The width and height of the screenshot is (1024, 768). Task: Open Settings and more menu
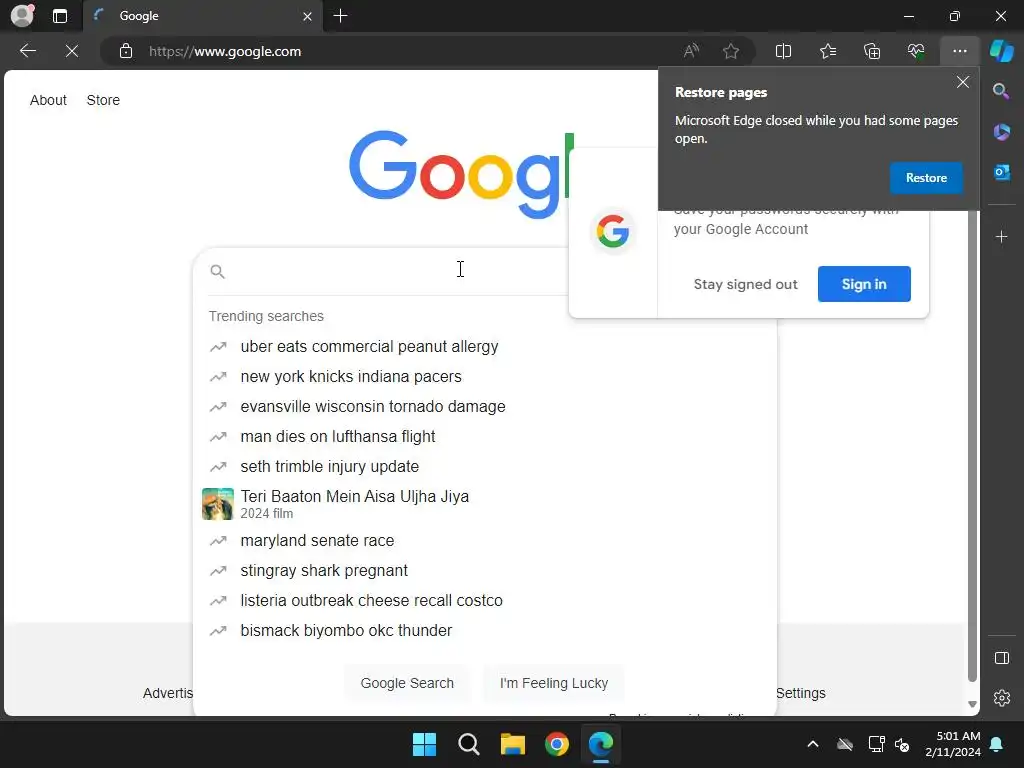click(x=959, y=51)
